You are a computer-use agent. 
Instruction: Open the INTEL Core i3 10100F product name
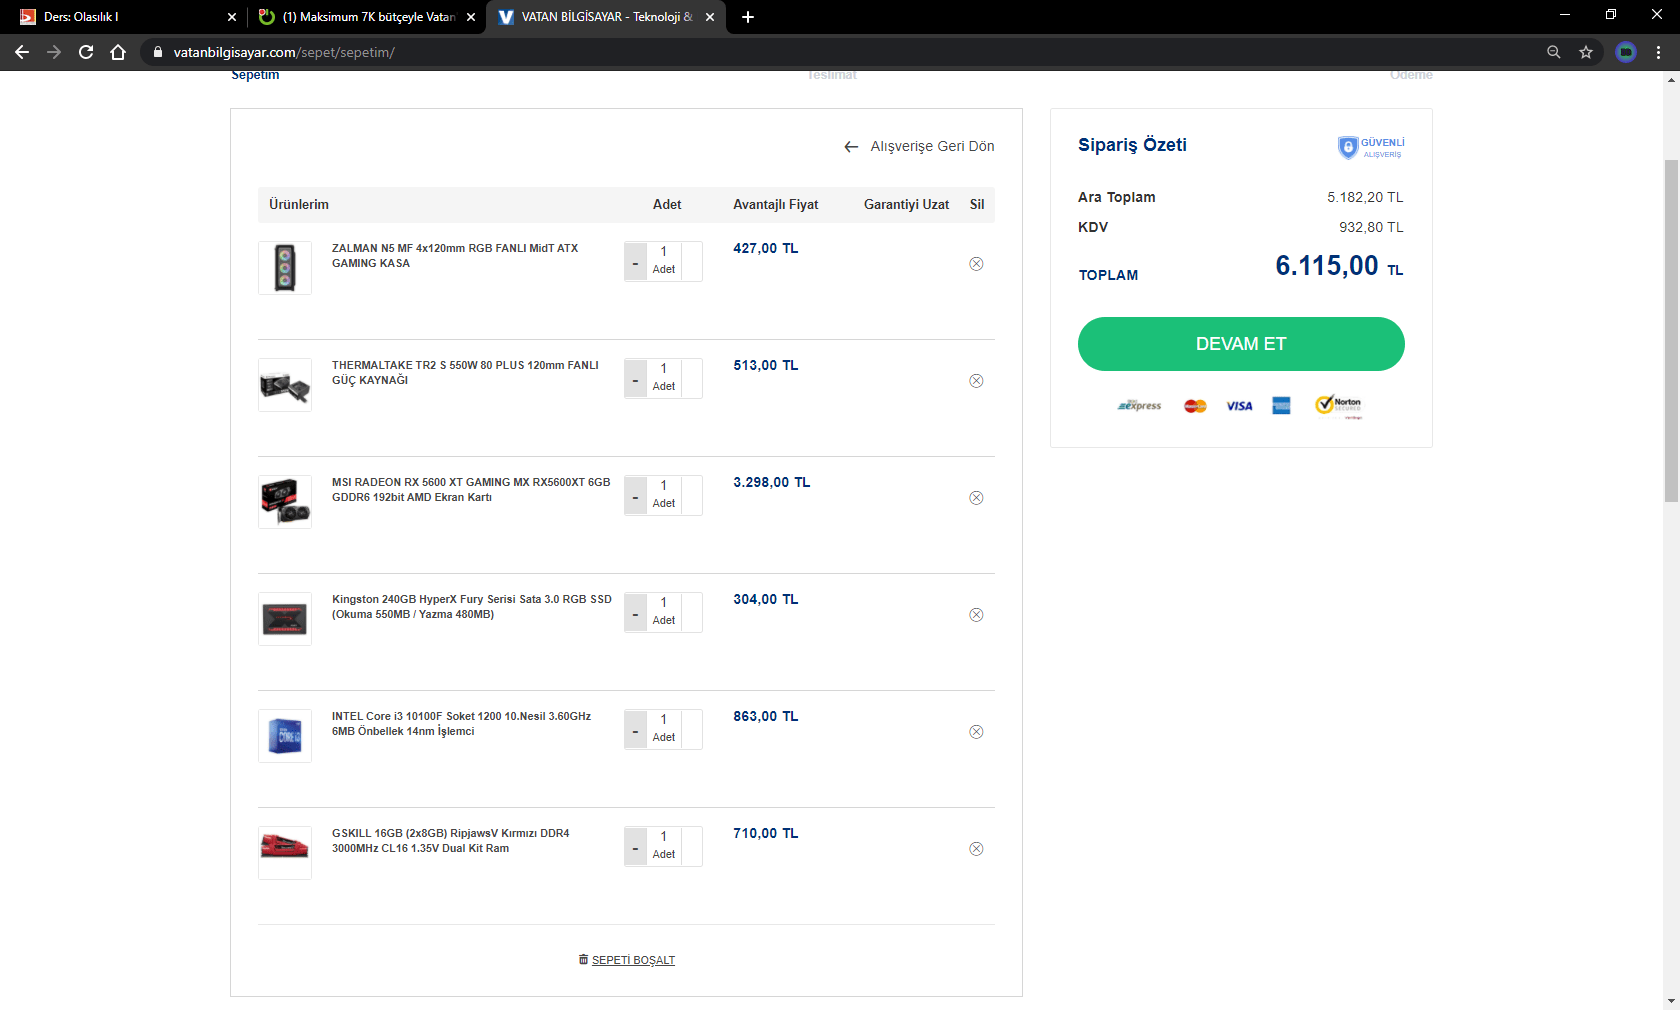click(461, 724)
